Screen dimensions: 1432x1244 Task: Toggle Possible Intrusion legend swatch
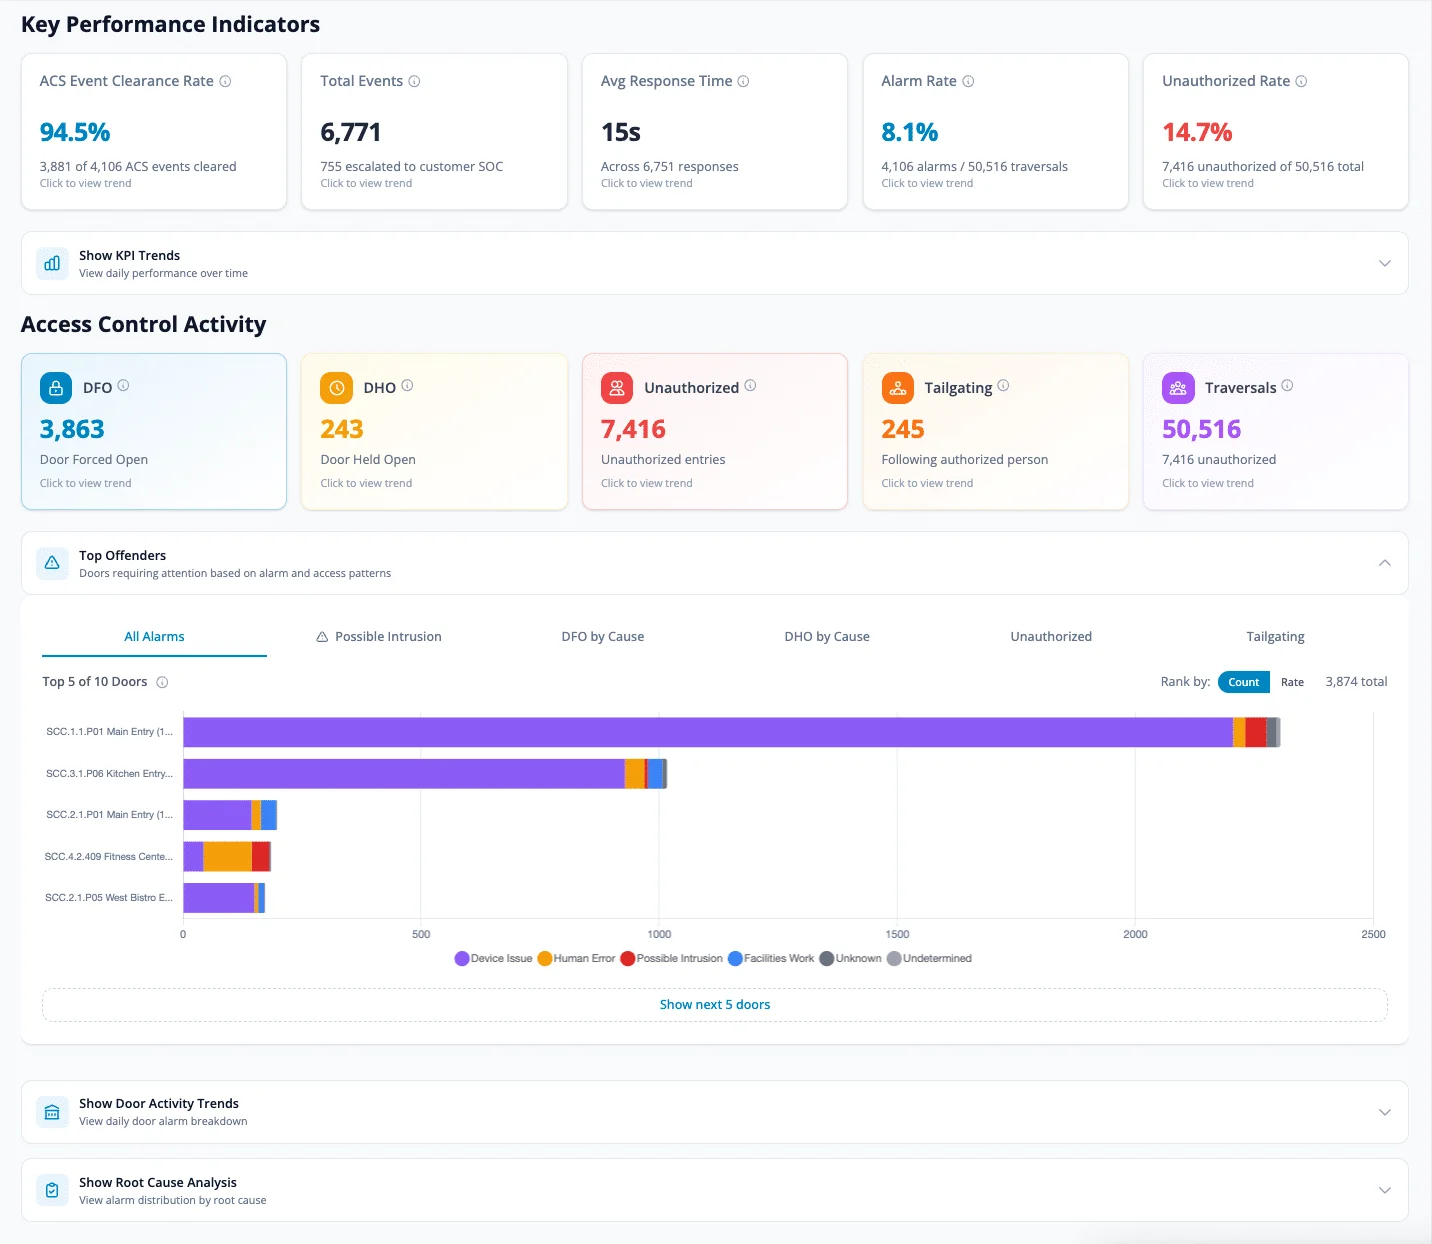(628, 958)
